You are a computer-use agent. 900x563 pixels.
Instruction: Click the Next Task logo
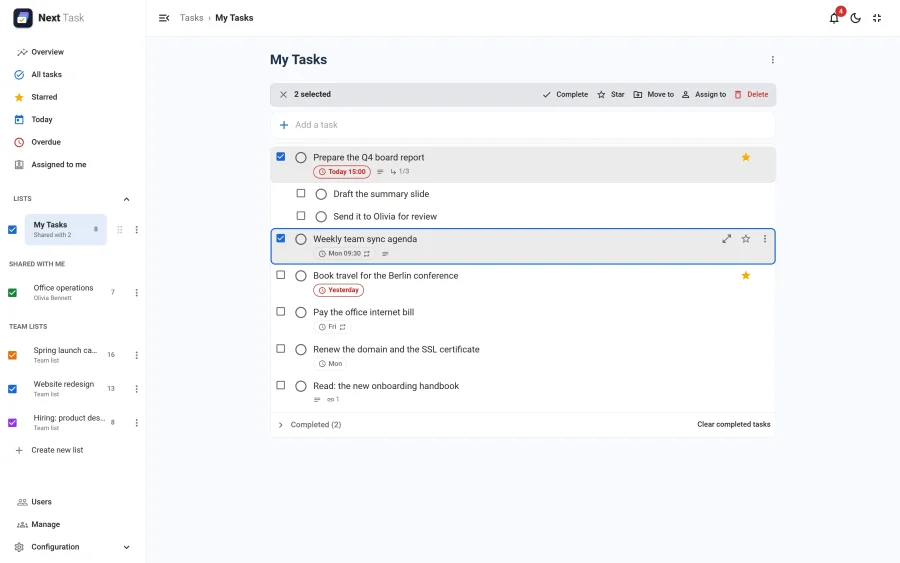point(23,18)
